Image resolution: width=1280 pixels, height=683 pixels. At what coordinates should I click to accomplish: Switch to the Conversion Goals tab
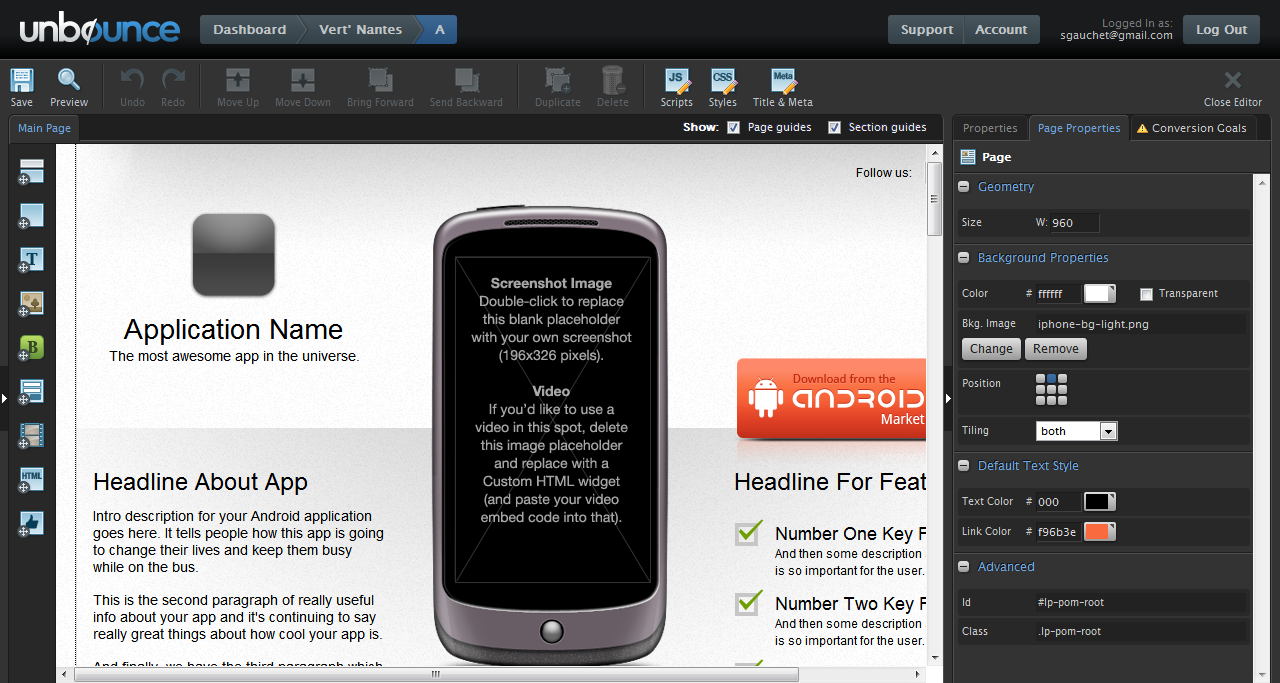pyautogui.click(x=1191, y=128)
